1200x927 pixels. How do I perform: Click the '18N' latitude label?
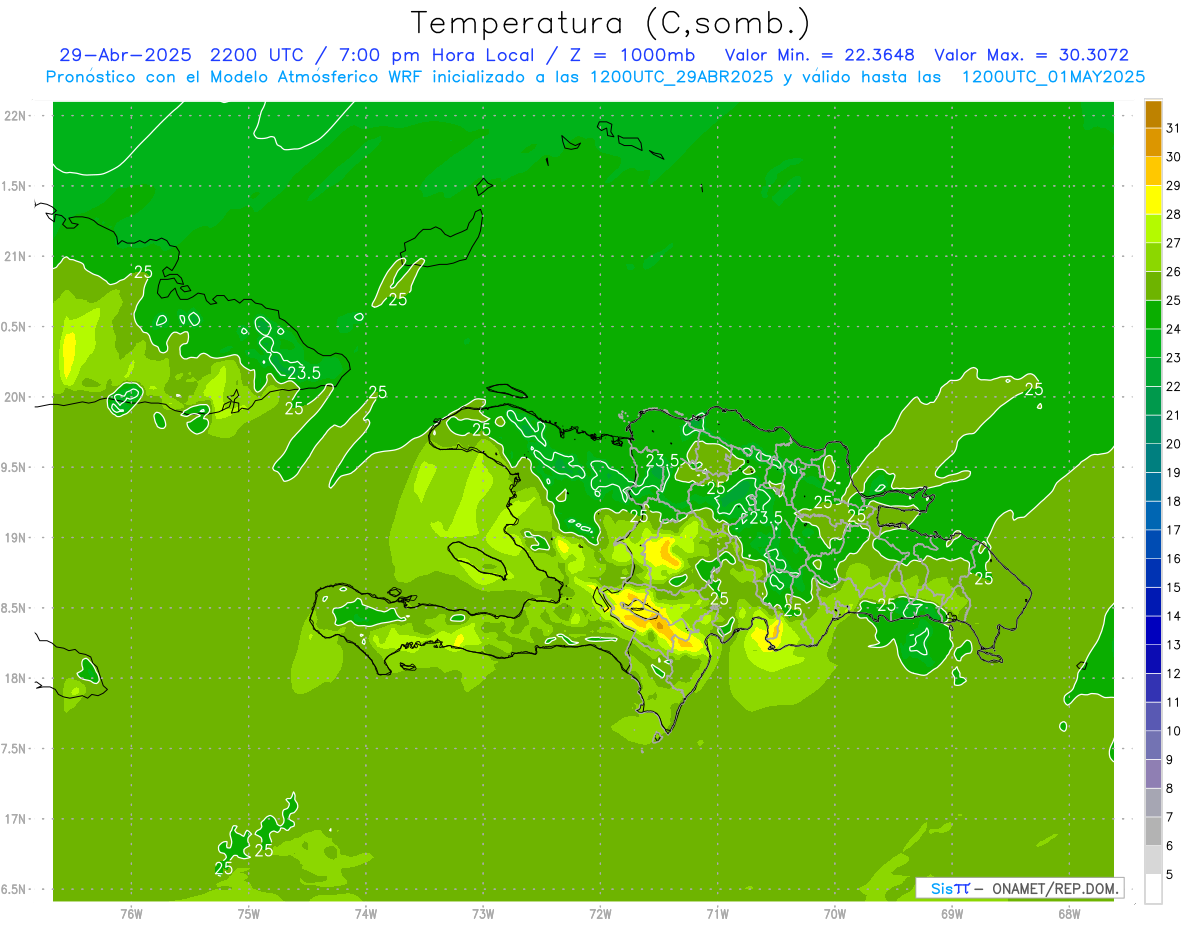[x=15, y=678]
